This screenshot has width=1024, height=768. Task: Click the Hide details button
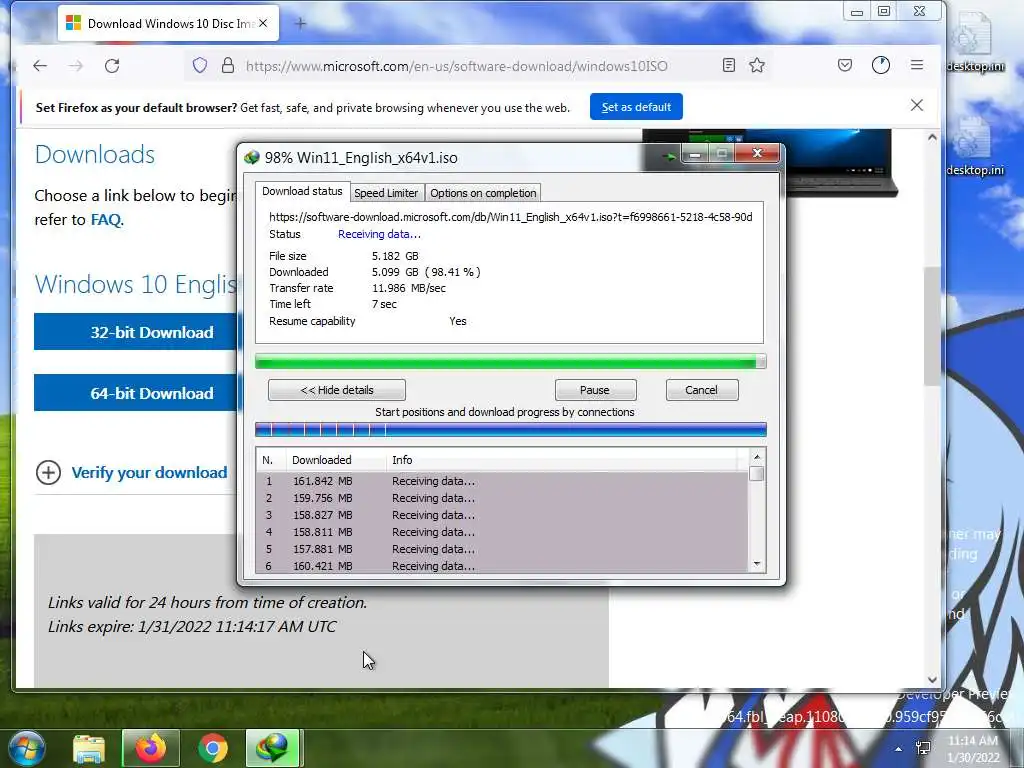[337, 390]
